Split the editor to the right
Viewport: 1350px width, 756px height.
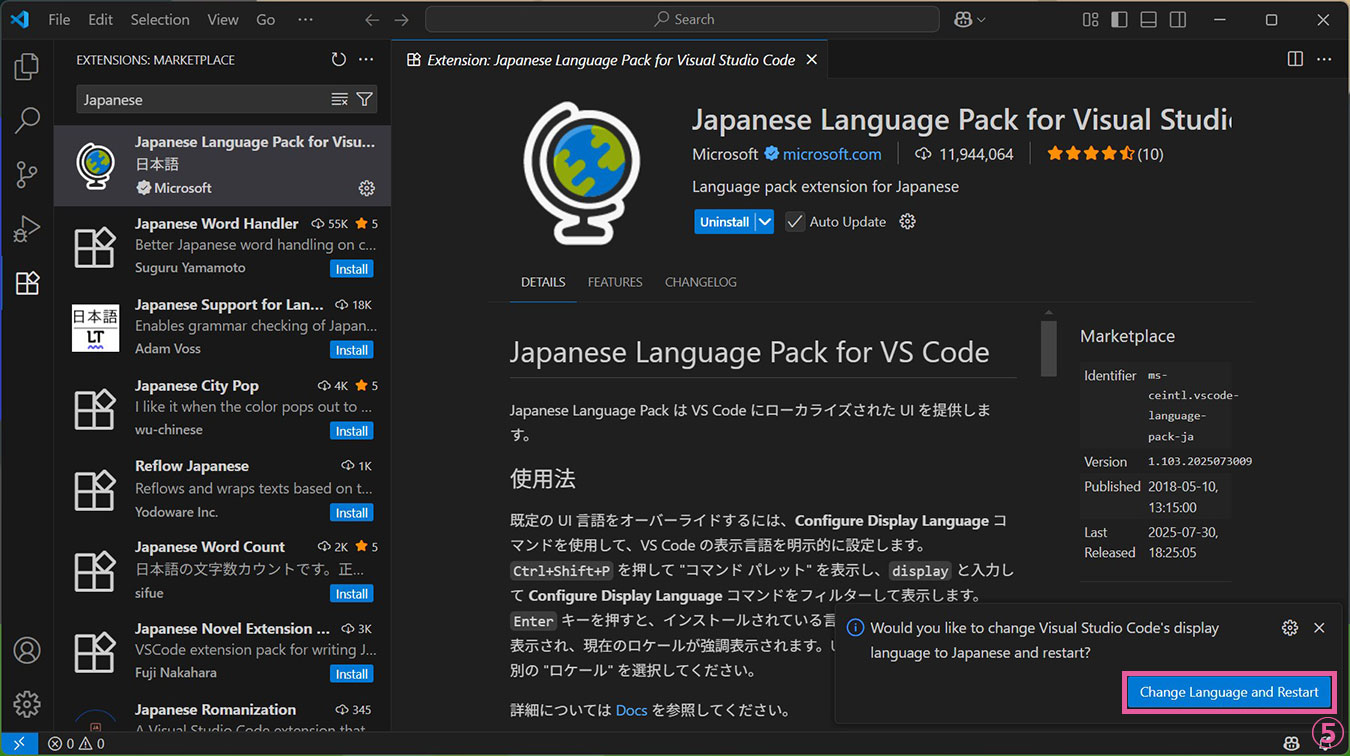1295,59
